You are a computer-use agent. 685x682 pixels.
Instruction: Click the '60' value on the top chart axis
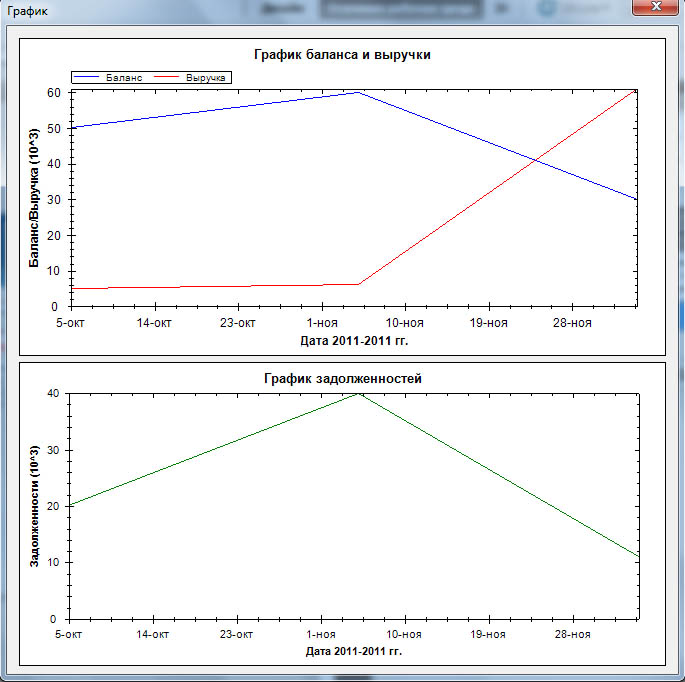click(x=54, y=93)
